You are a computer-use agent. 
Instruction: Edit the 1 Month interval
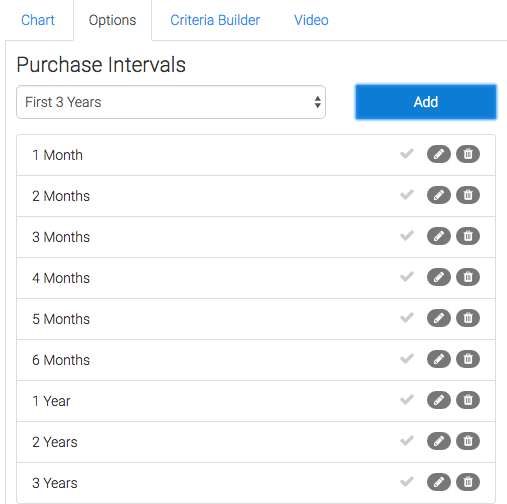coord(439,154)
